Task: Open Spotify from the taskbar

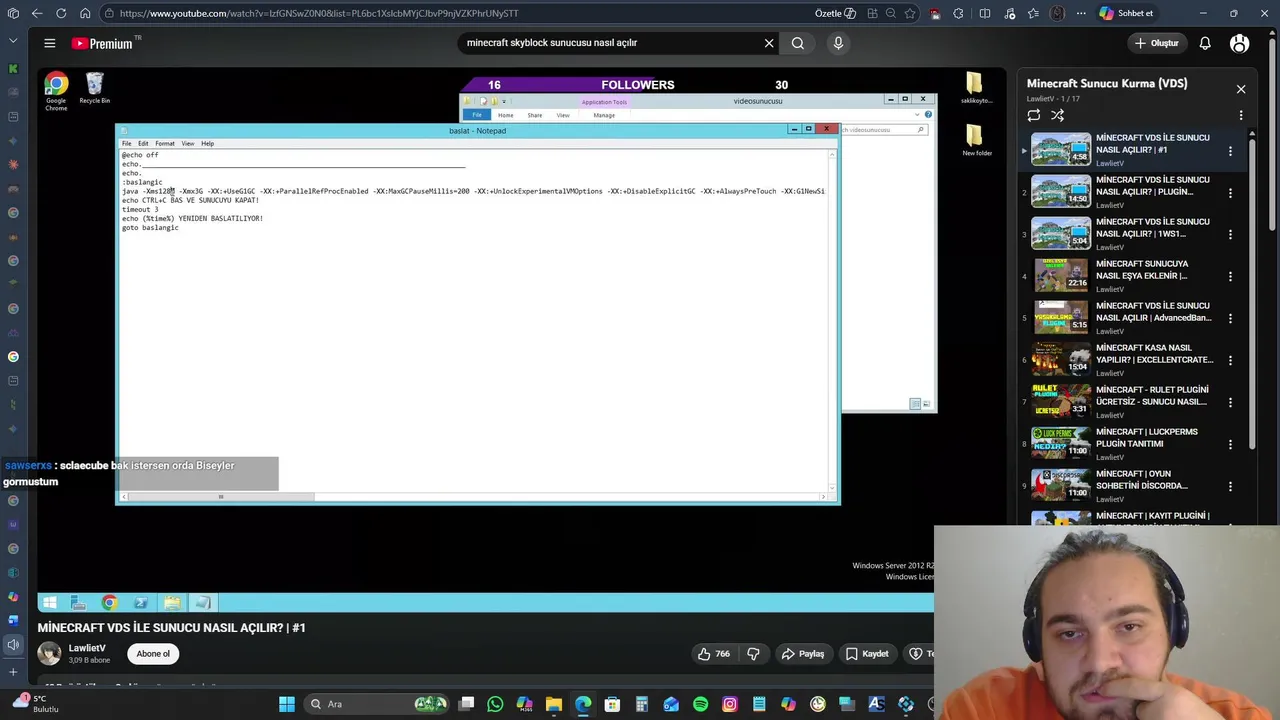Action: point(700,704)
